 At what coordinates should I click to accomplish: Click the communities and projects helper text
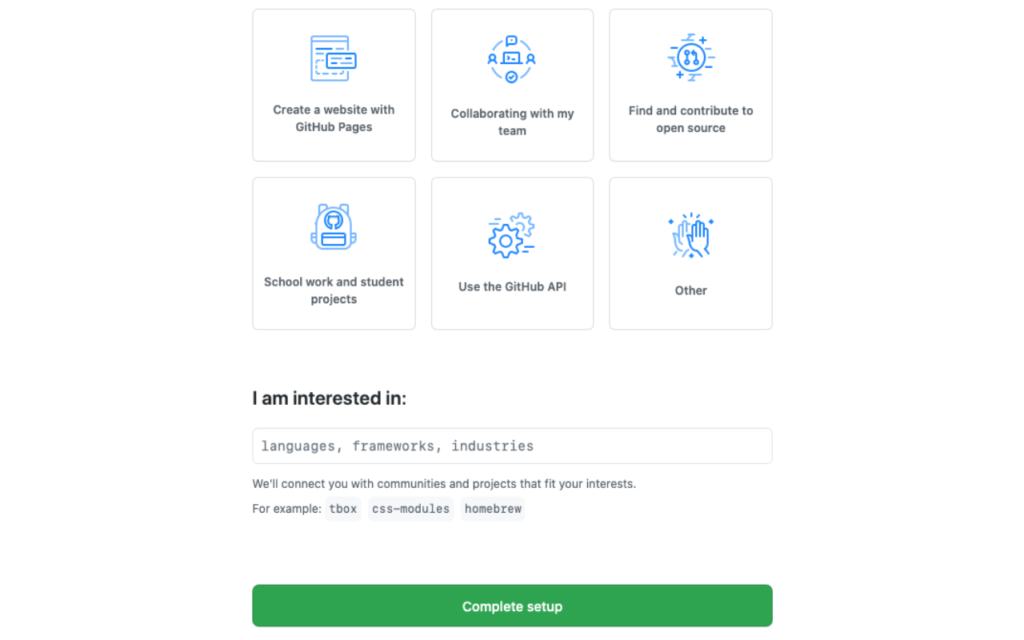(x=444, y=484)
